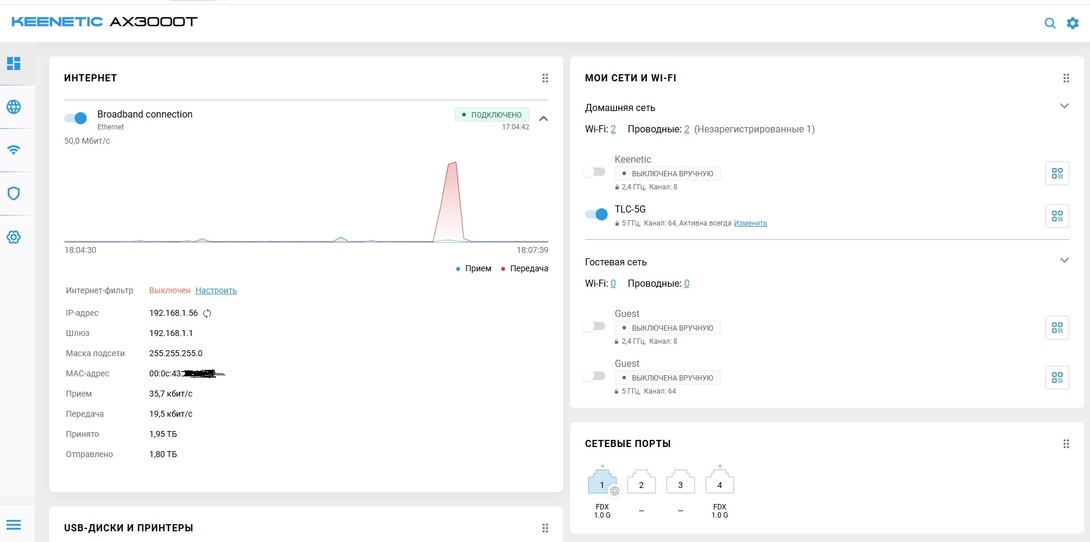Open the Dashboard icon in the sidebar
The width and height of the screenshot is (1090, 542).
14,63
